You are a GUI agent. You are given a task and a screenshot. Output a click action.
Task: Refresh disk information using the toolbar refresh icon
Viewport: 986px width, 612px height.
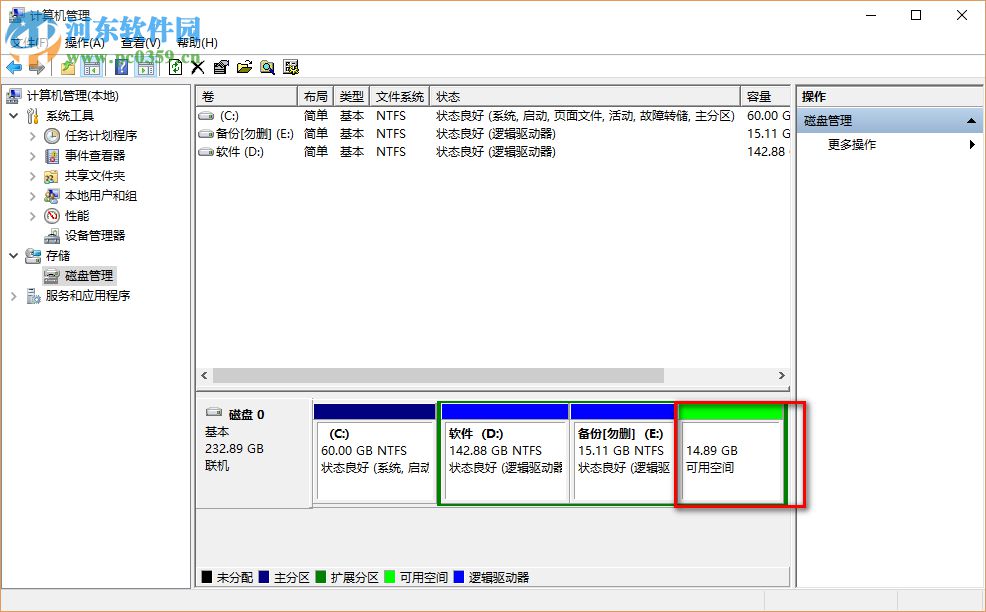[174, 67]
